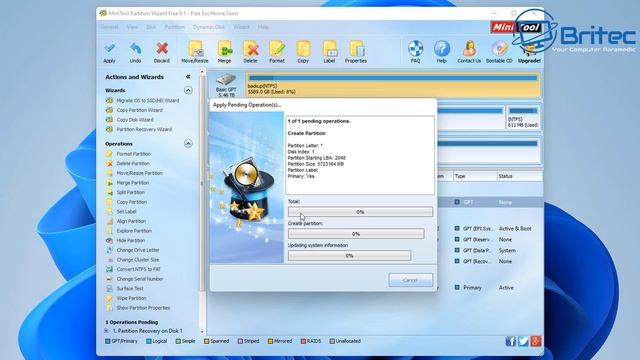The image size is (640, 360).
Task: Choose Format Partition operation
Action: 133,154
